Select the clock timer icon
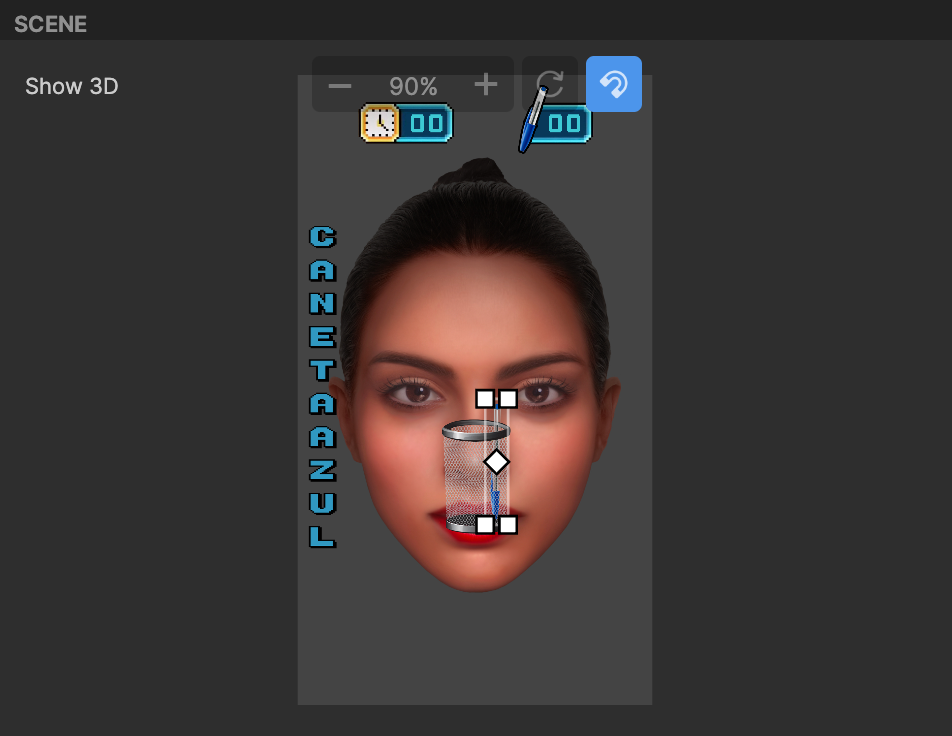This screenshot has width=952, height=736. 380,123
